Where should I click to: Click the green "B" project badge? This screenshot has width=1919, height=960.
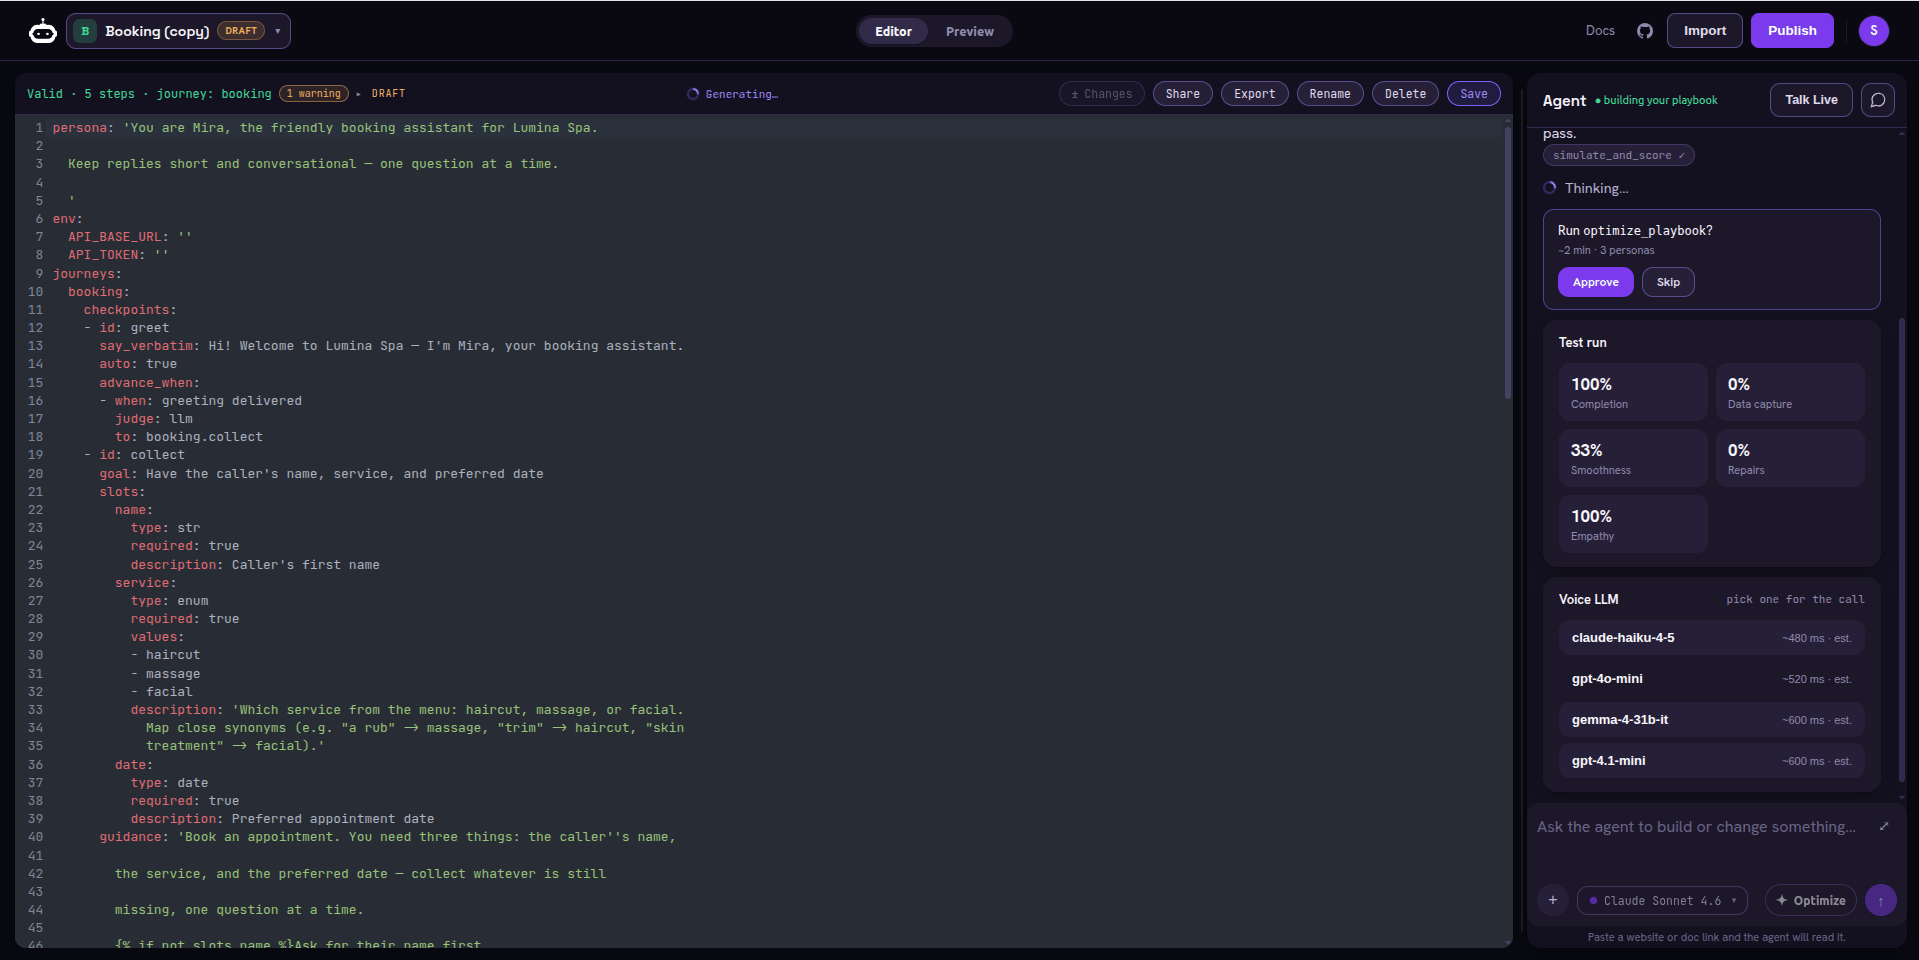[85, 31]
